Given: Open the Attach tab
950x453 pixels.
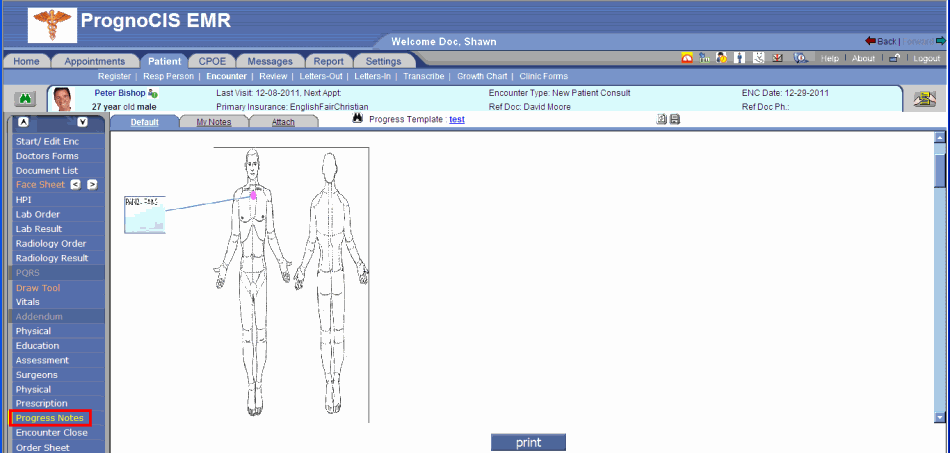Looking at the screenshot, I should 283,122.
